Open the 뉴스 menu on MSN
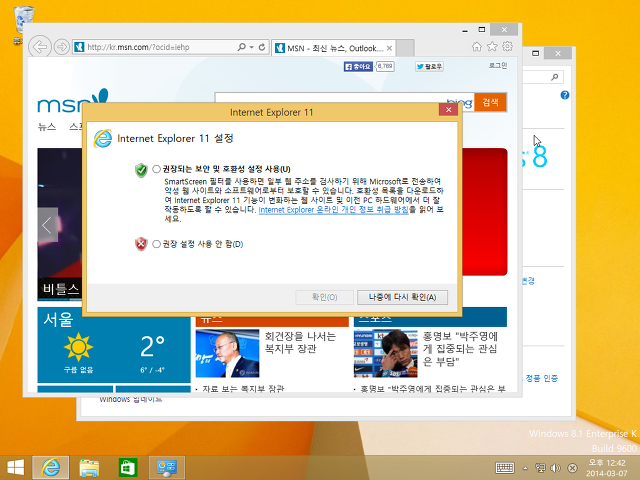Viewport: 640px width, 480px height. point(47,127)
